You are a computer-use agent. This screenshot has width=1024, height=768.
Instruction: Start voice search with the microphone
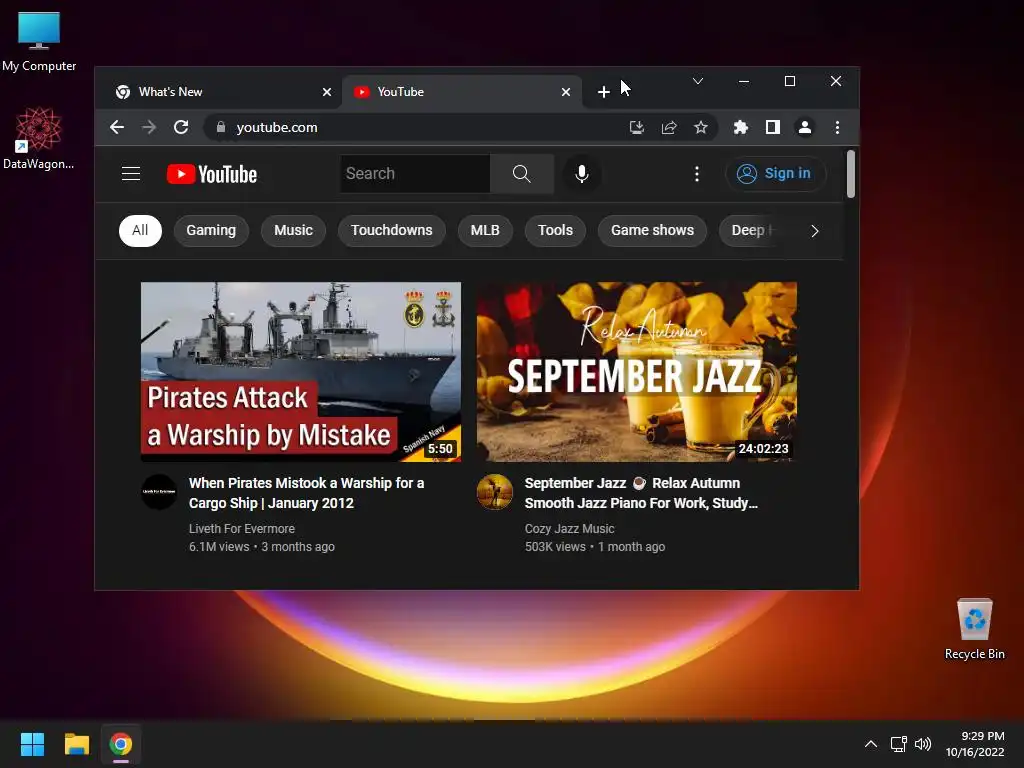click(x=582, y=174)
